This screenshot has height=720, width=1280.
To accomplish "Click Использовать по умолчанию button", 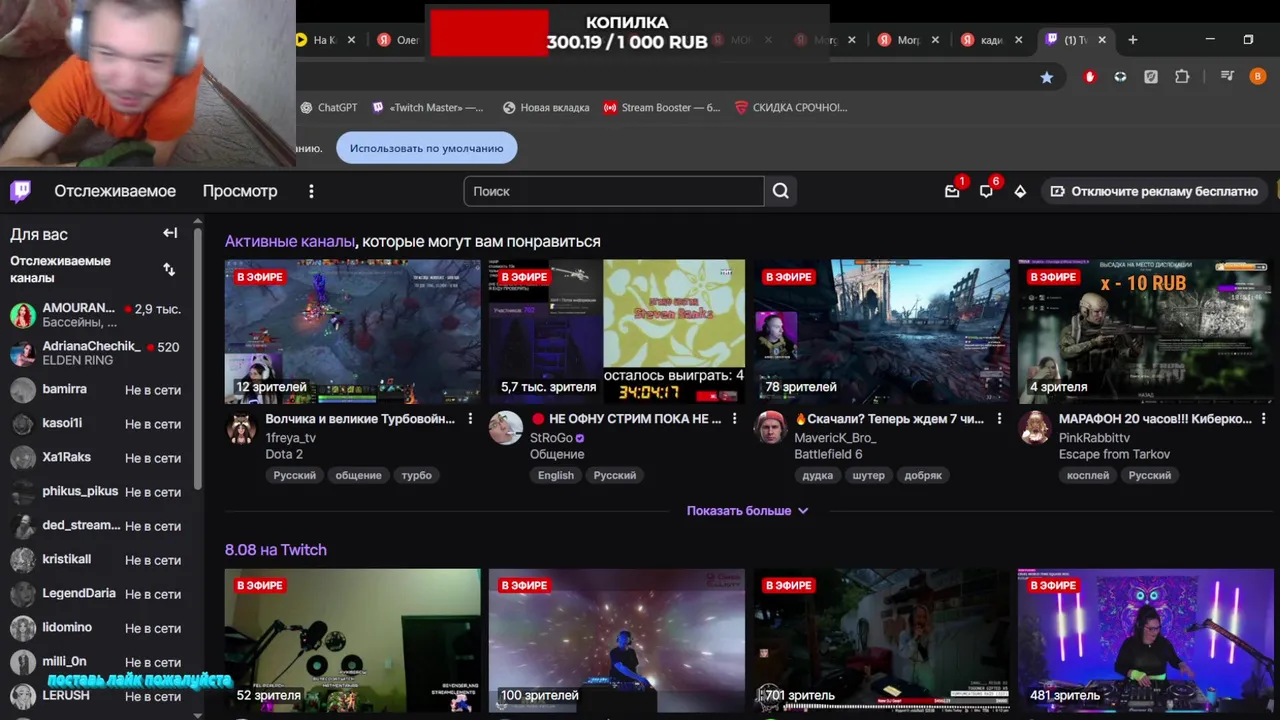I will [427, 148].
